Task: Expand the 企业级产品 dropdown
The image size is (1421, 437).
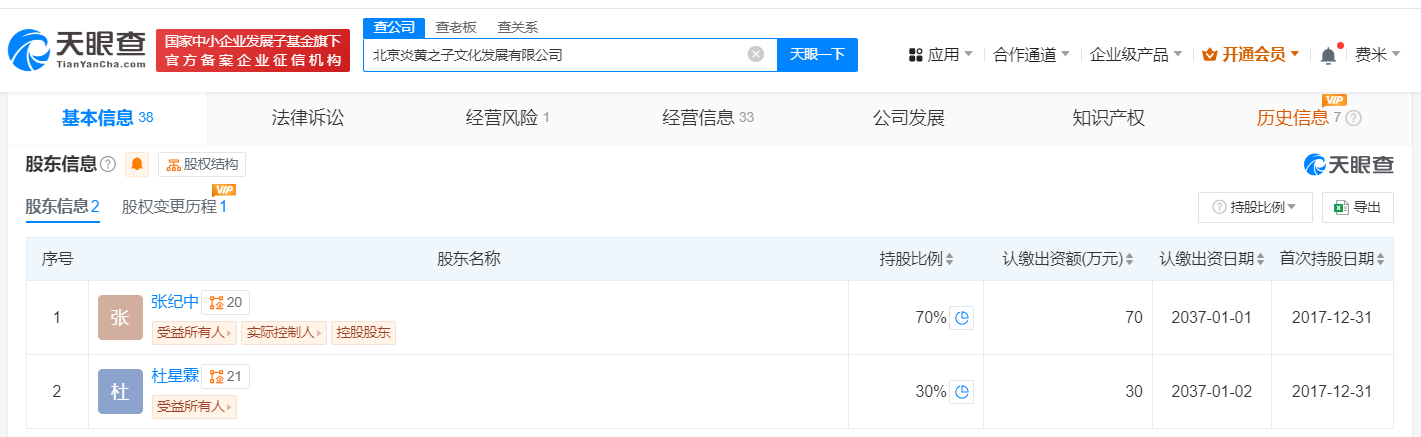Action: pos(1136,55)
